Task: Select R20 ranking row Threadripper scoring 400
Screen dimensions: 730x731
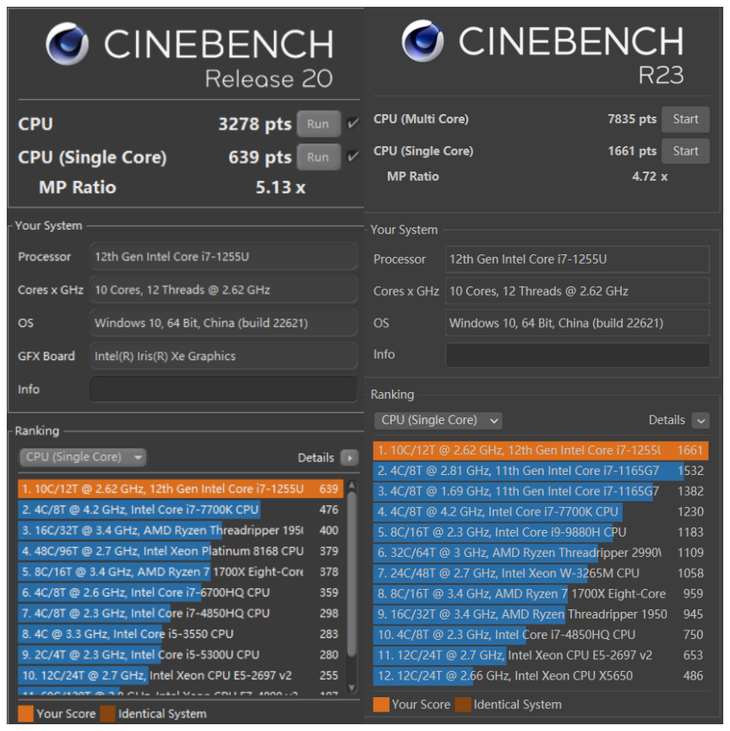Action: coord(181,531)
